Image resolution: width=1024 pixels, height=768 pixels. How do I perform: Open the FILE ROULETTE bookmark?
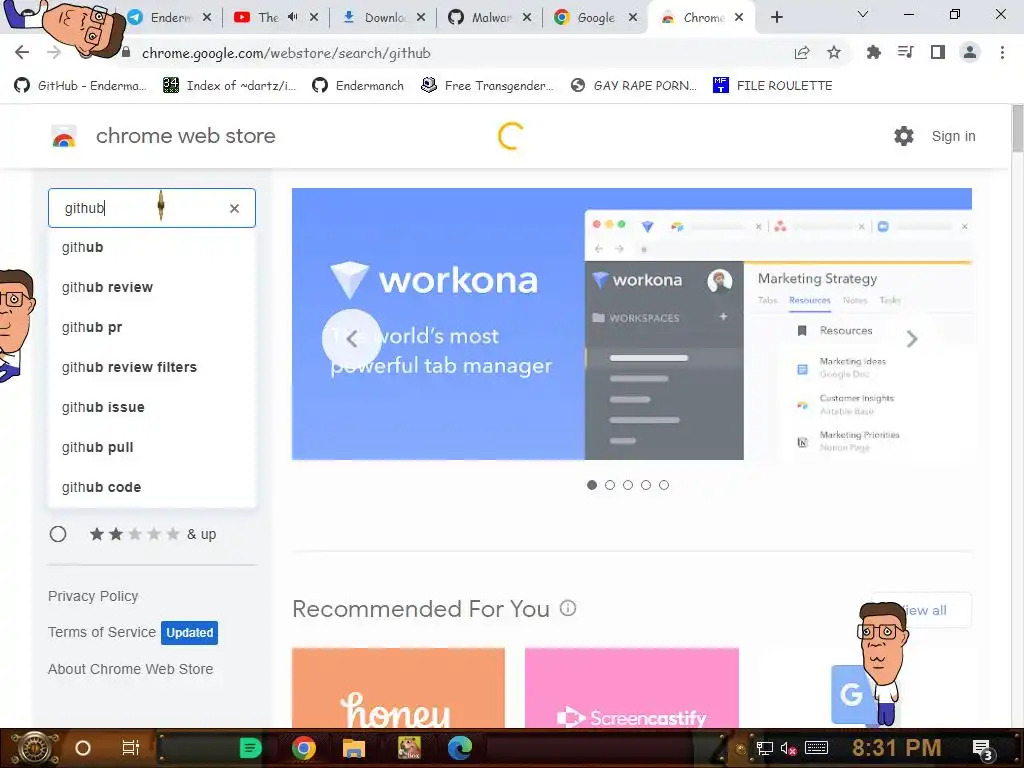coord(773,86)
